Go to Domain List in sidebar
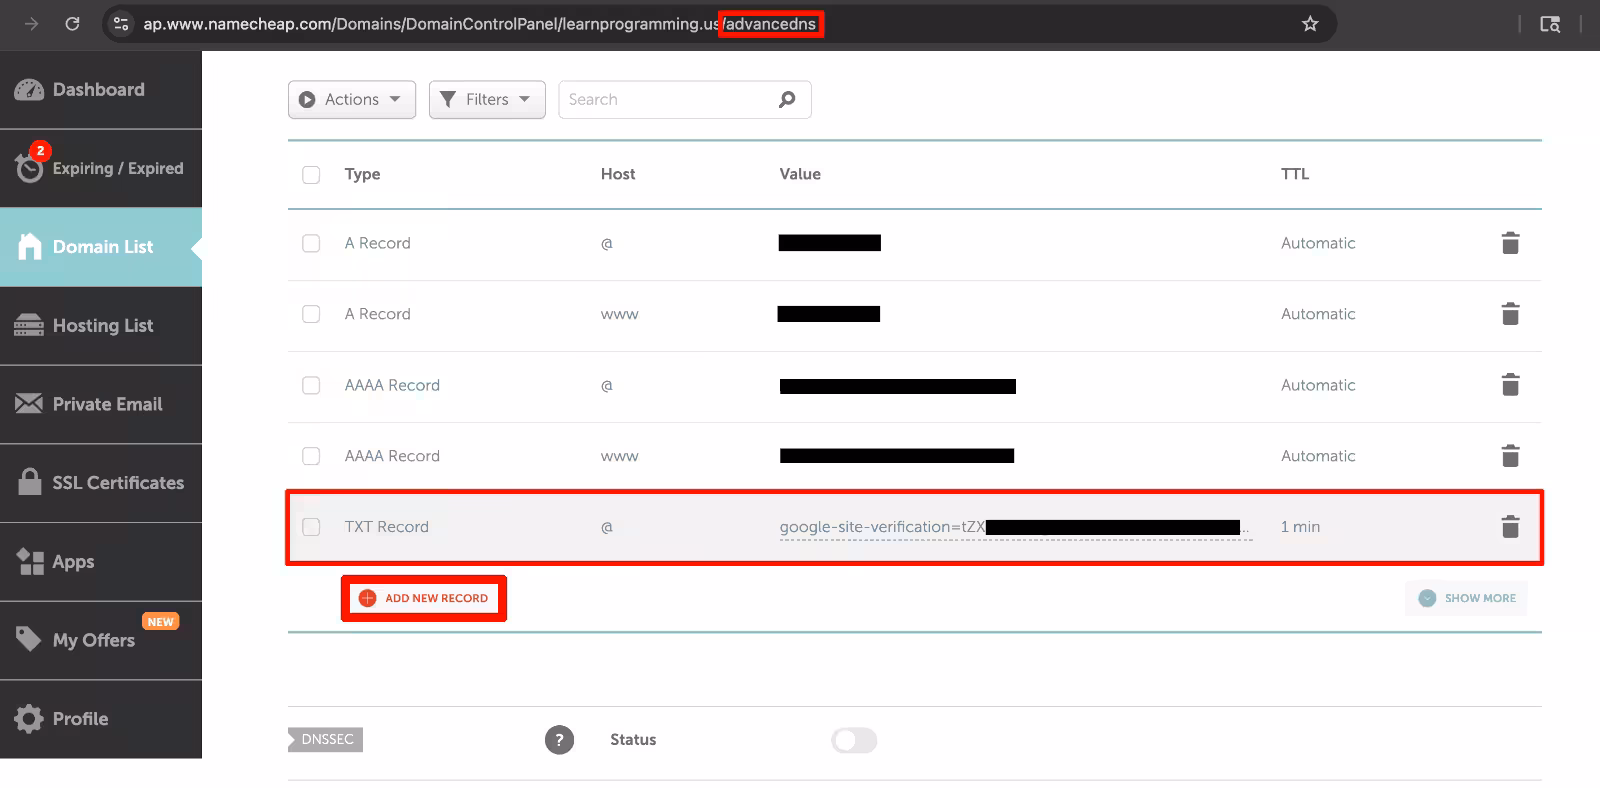This screenshot has width=1600, height=788. 100,247
